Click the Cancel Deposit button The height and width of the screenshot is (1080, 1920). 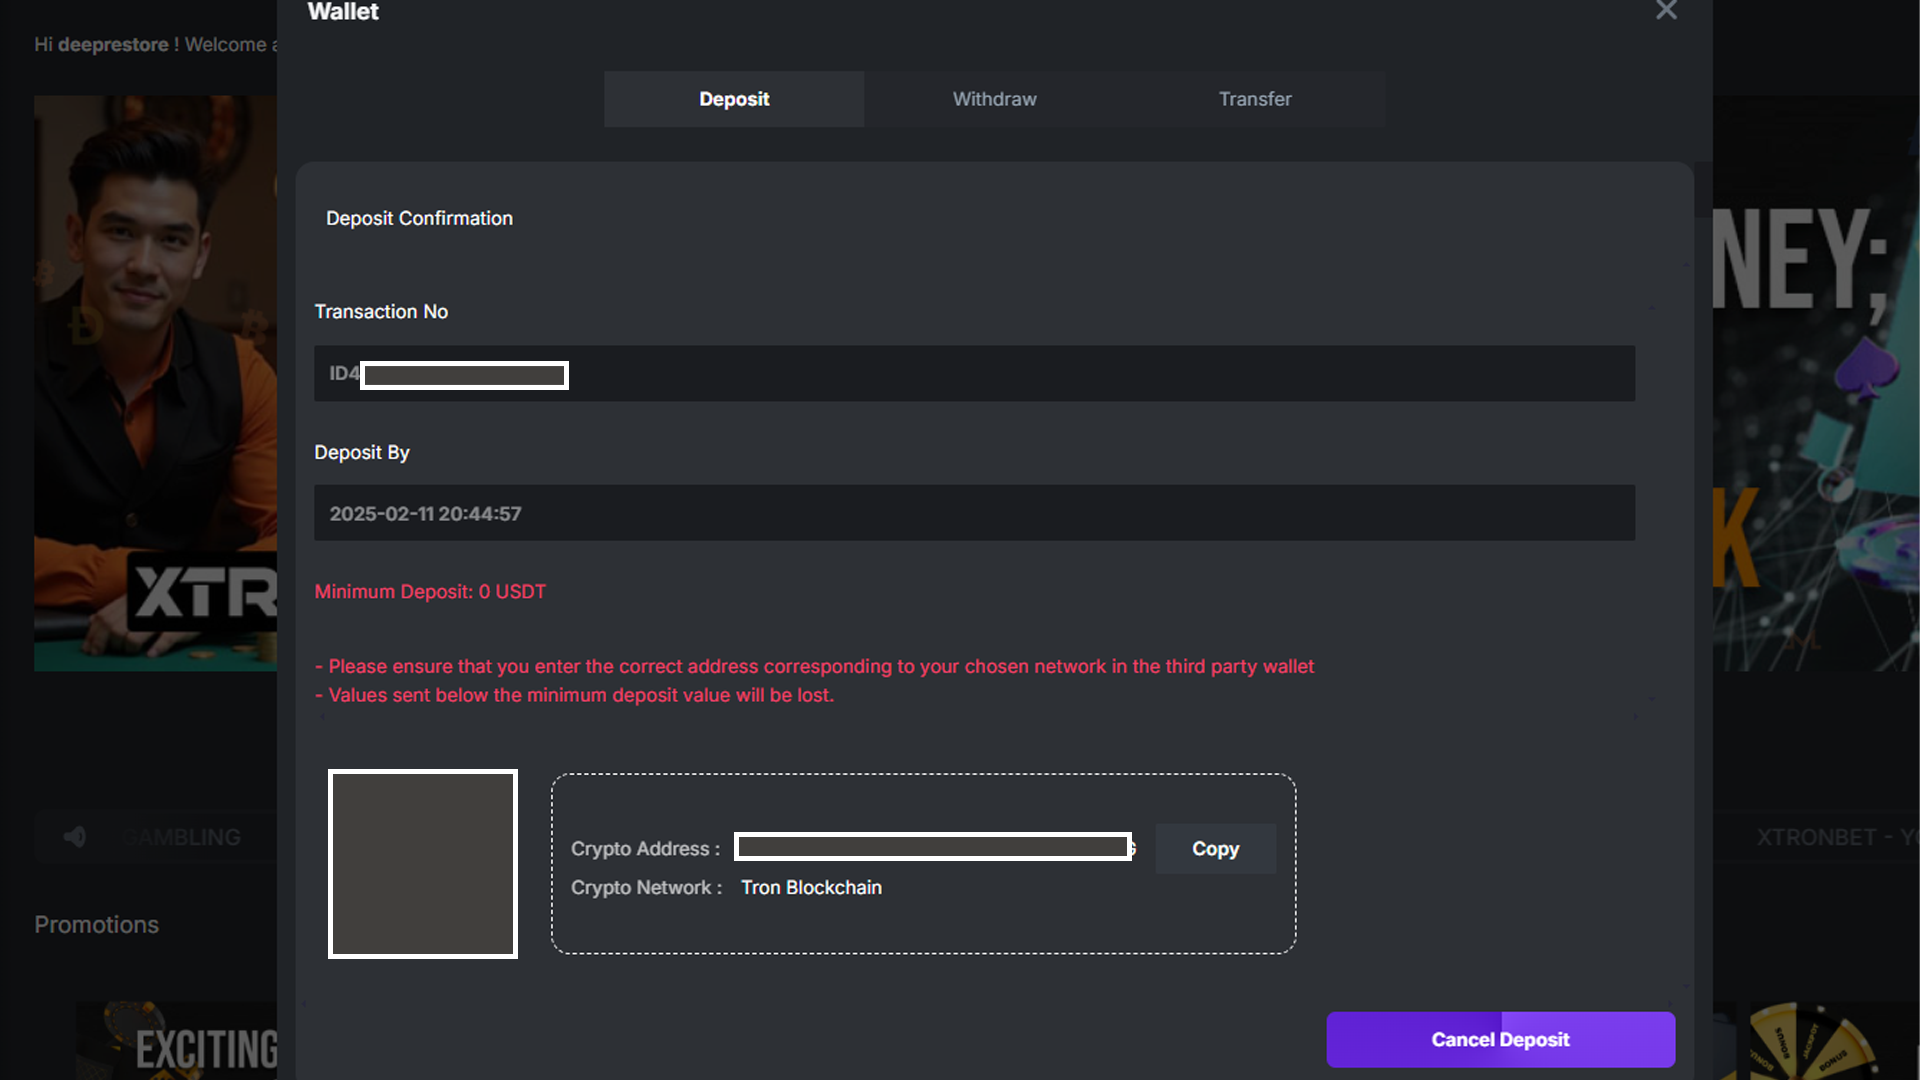pyautogui.click(x=1500, y=1039)
